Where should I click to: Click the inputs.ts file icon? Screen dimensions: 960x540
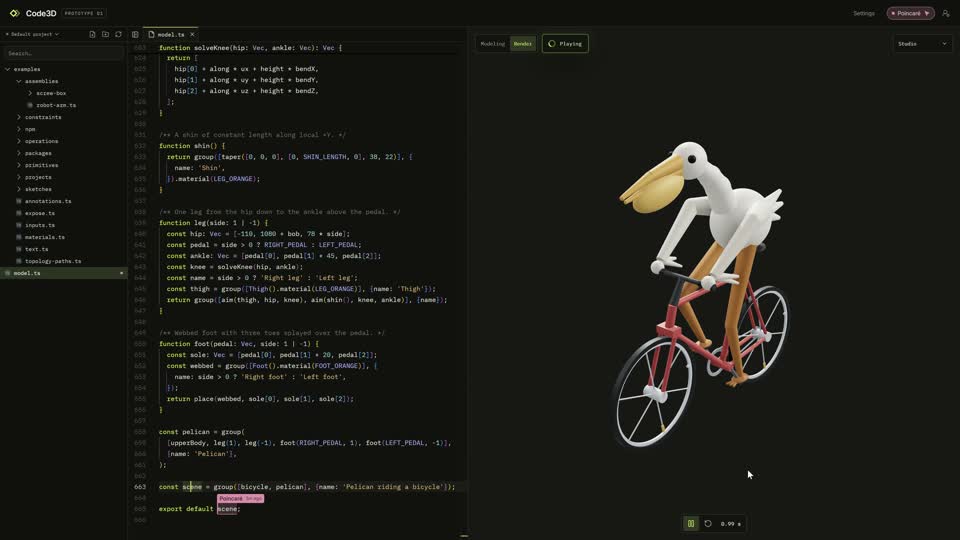pyautogui.click(x=19, y=225)
